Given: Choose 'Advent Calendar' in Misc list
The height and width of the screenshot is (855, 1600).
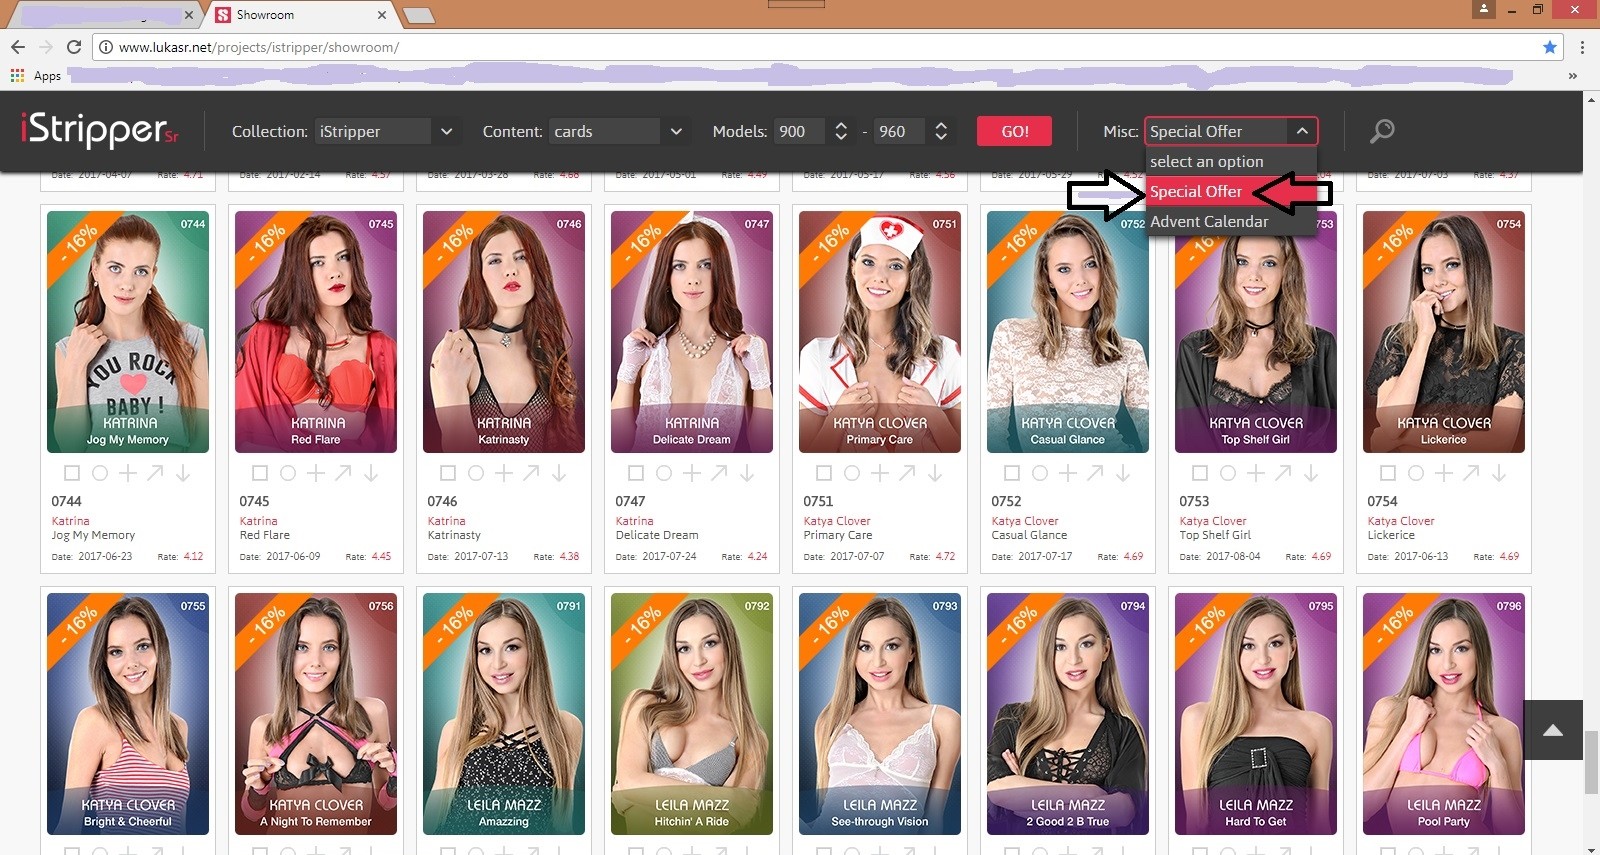Looking at the screenshot, I should [1231, 221].
